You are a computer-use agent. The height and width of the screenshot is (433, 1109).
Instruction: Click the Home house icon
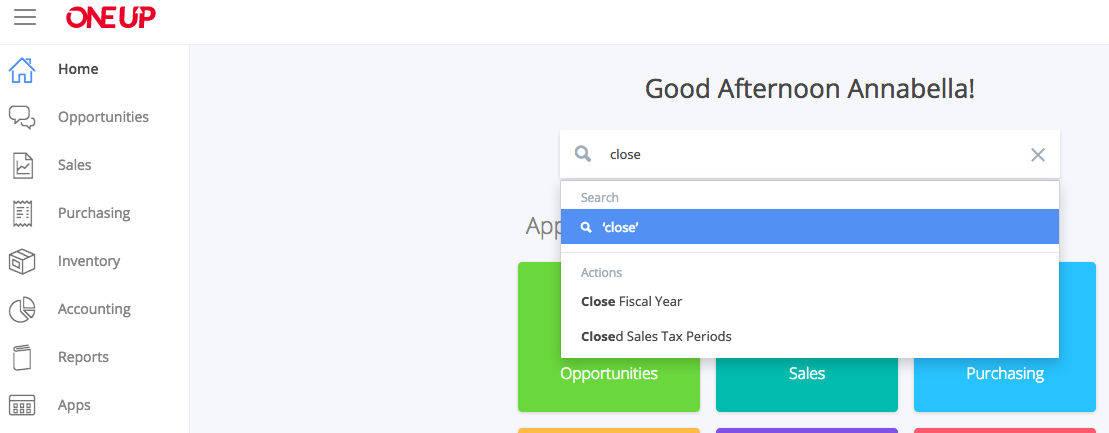22,70
